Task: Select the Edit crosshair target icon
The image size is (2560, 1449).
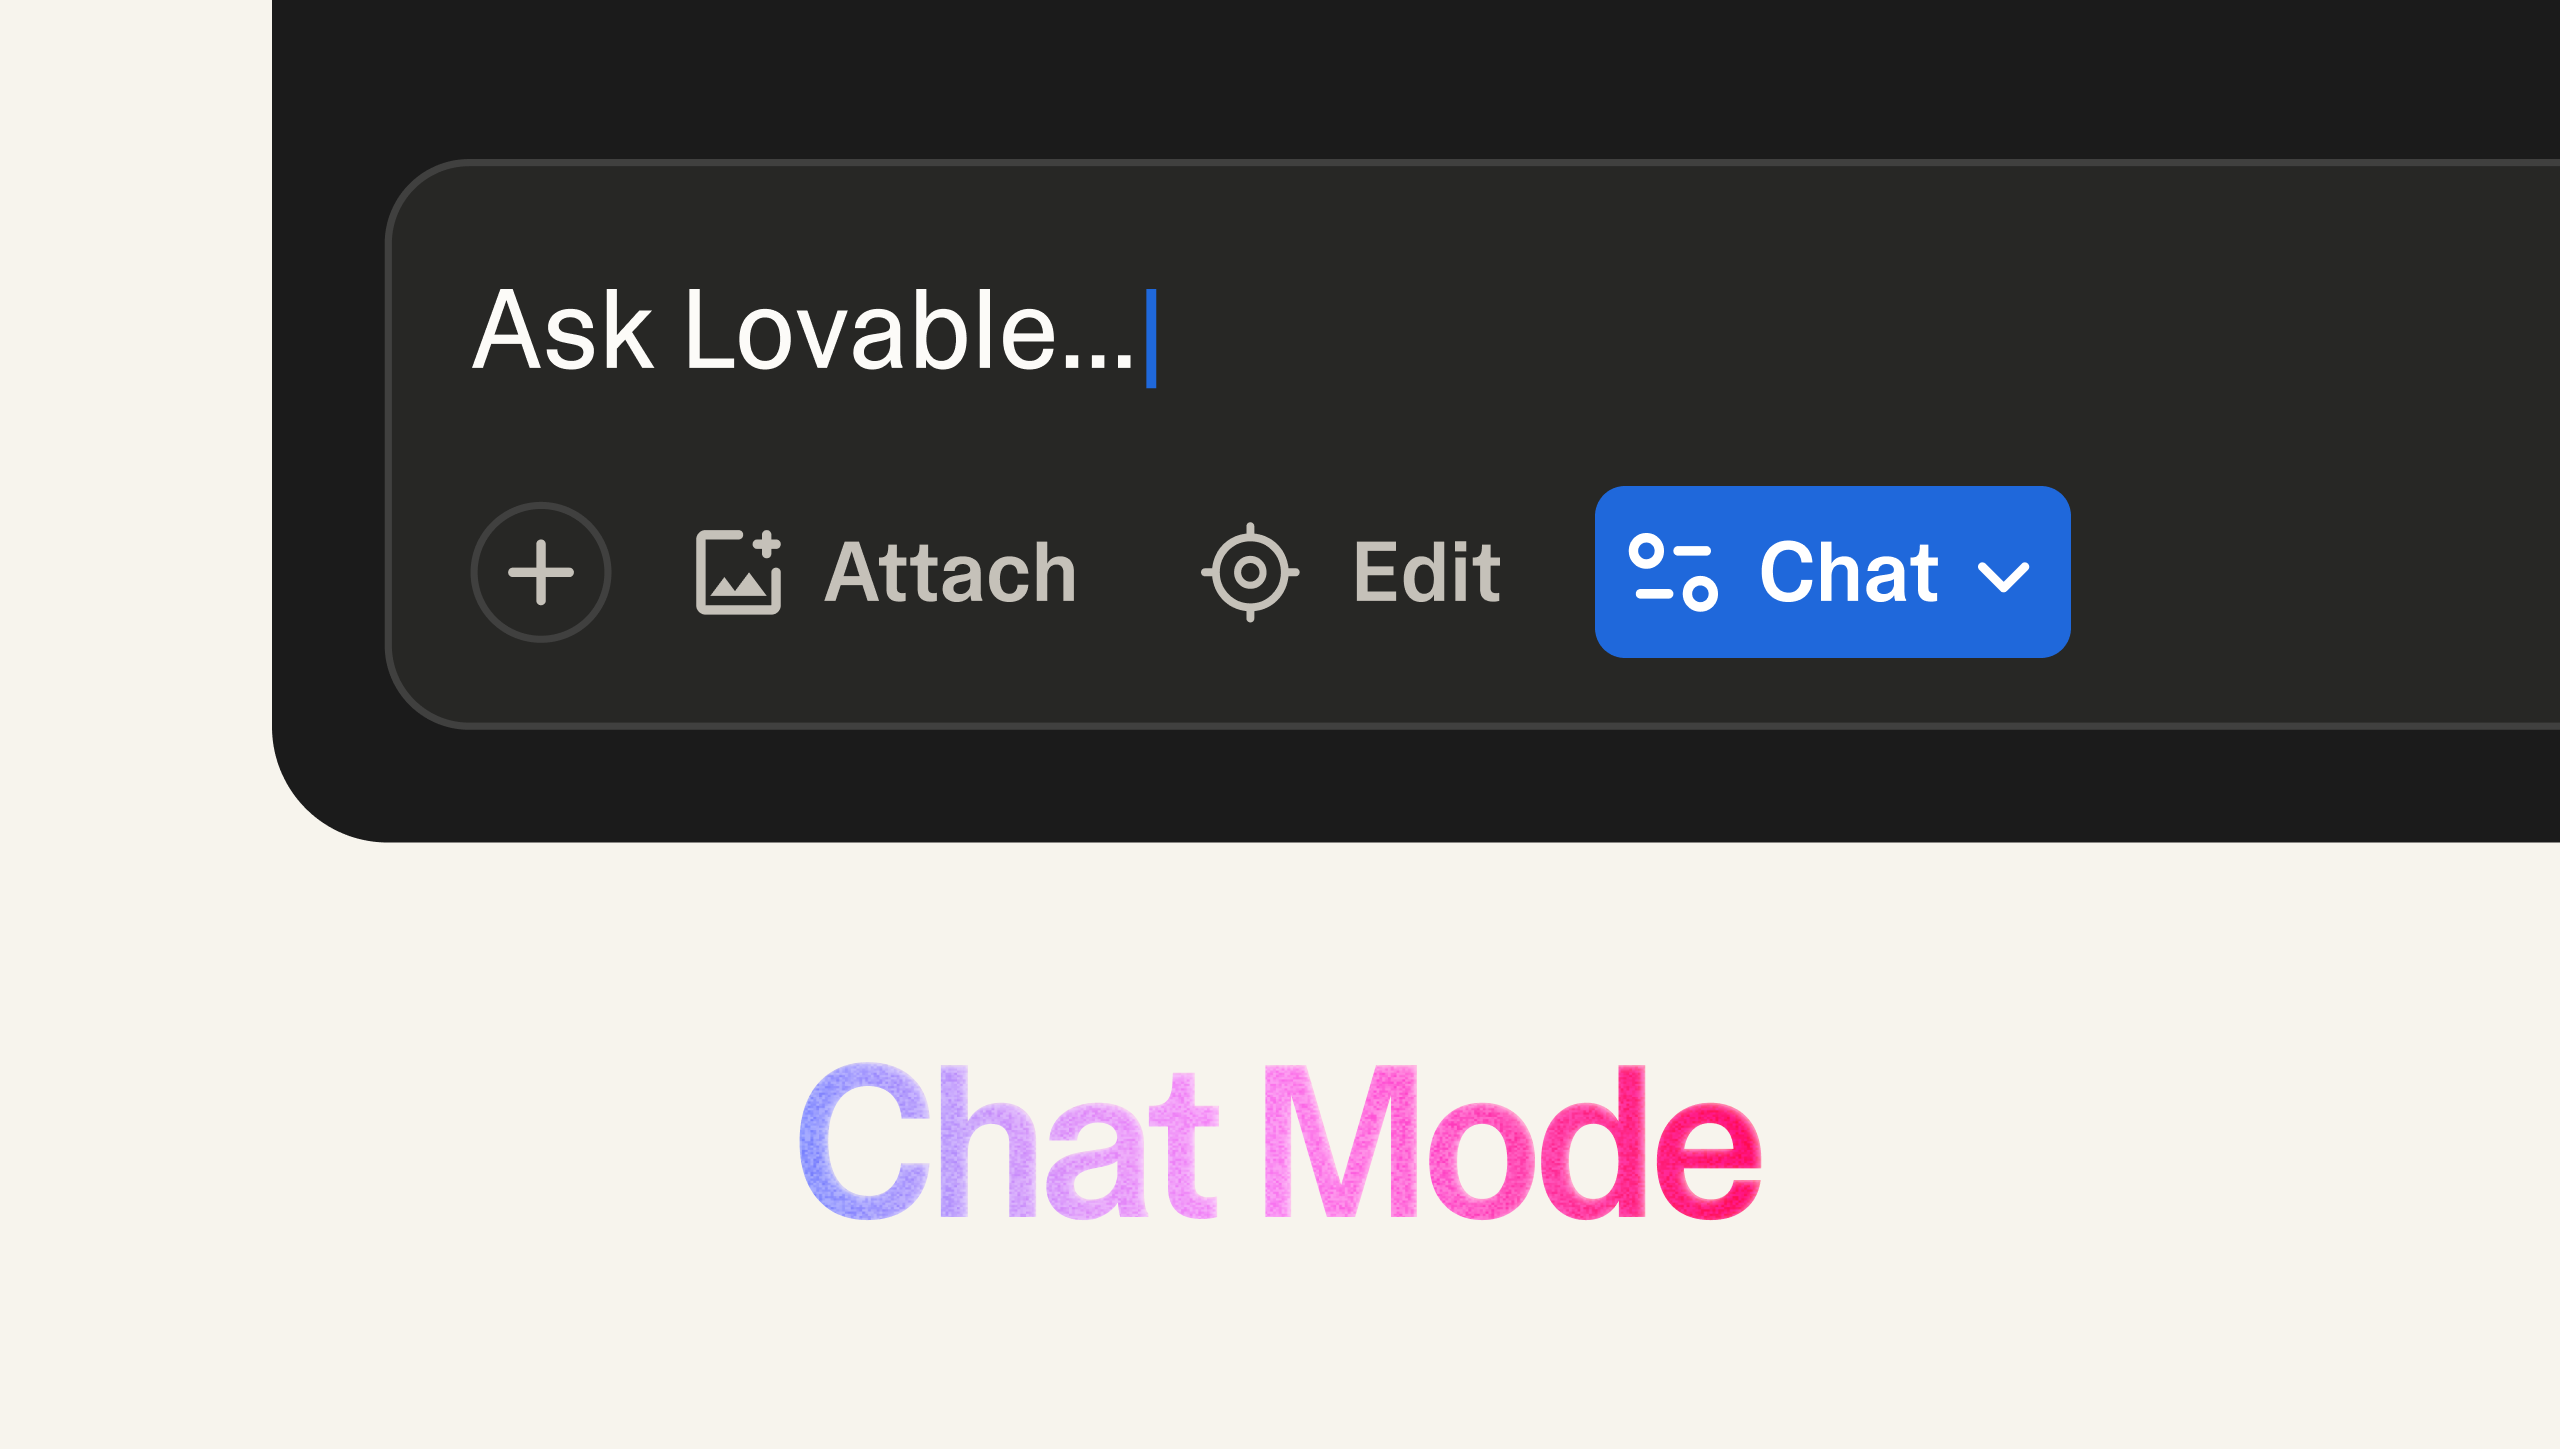Action: (1250, 572)
